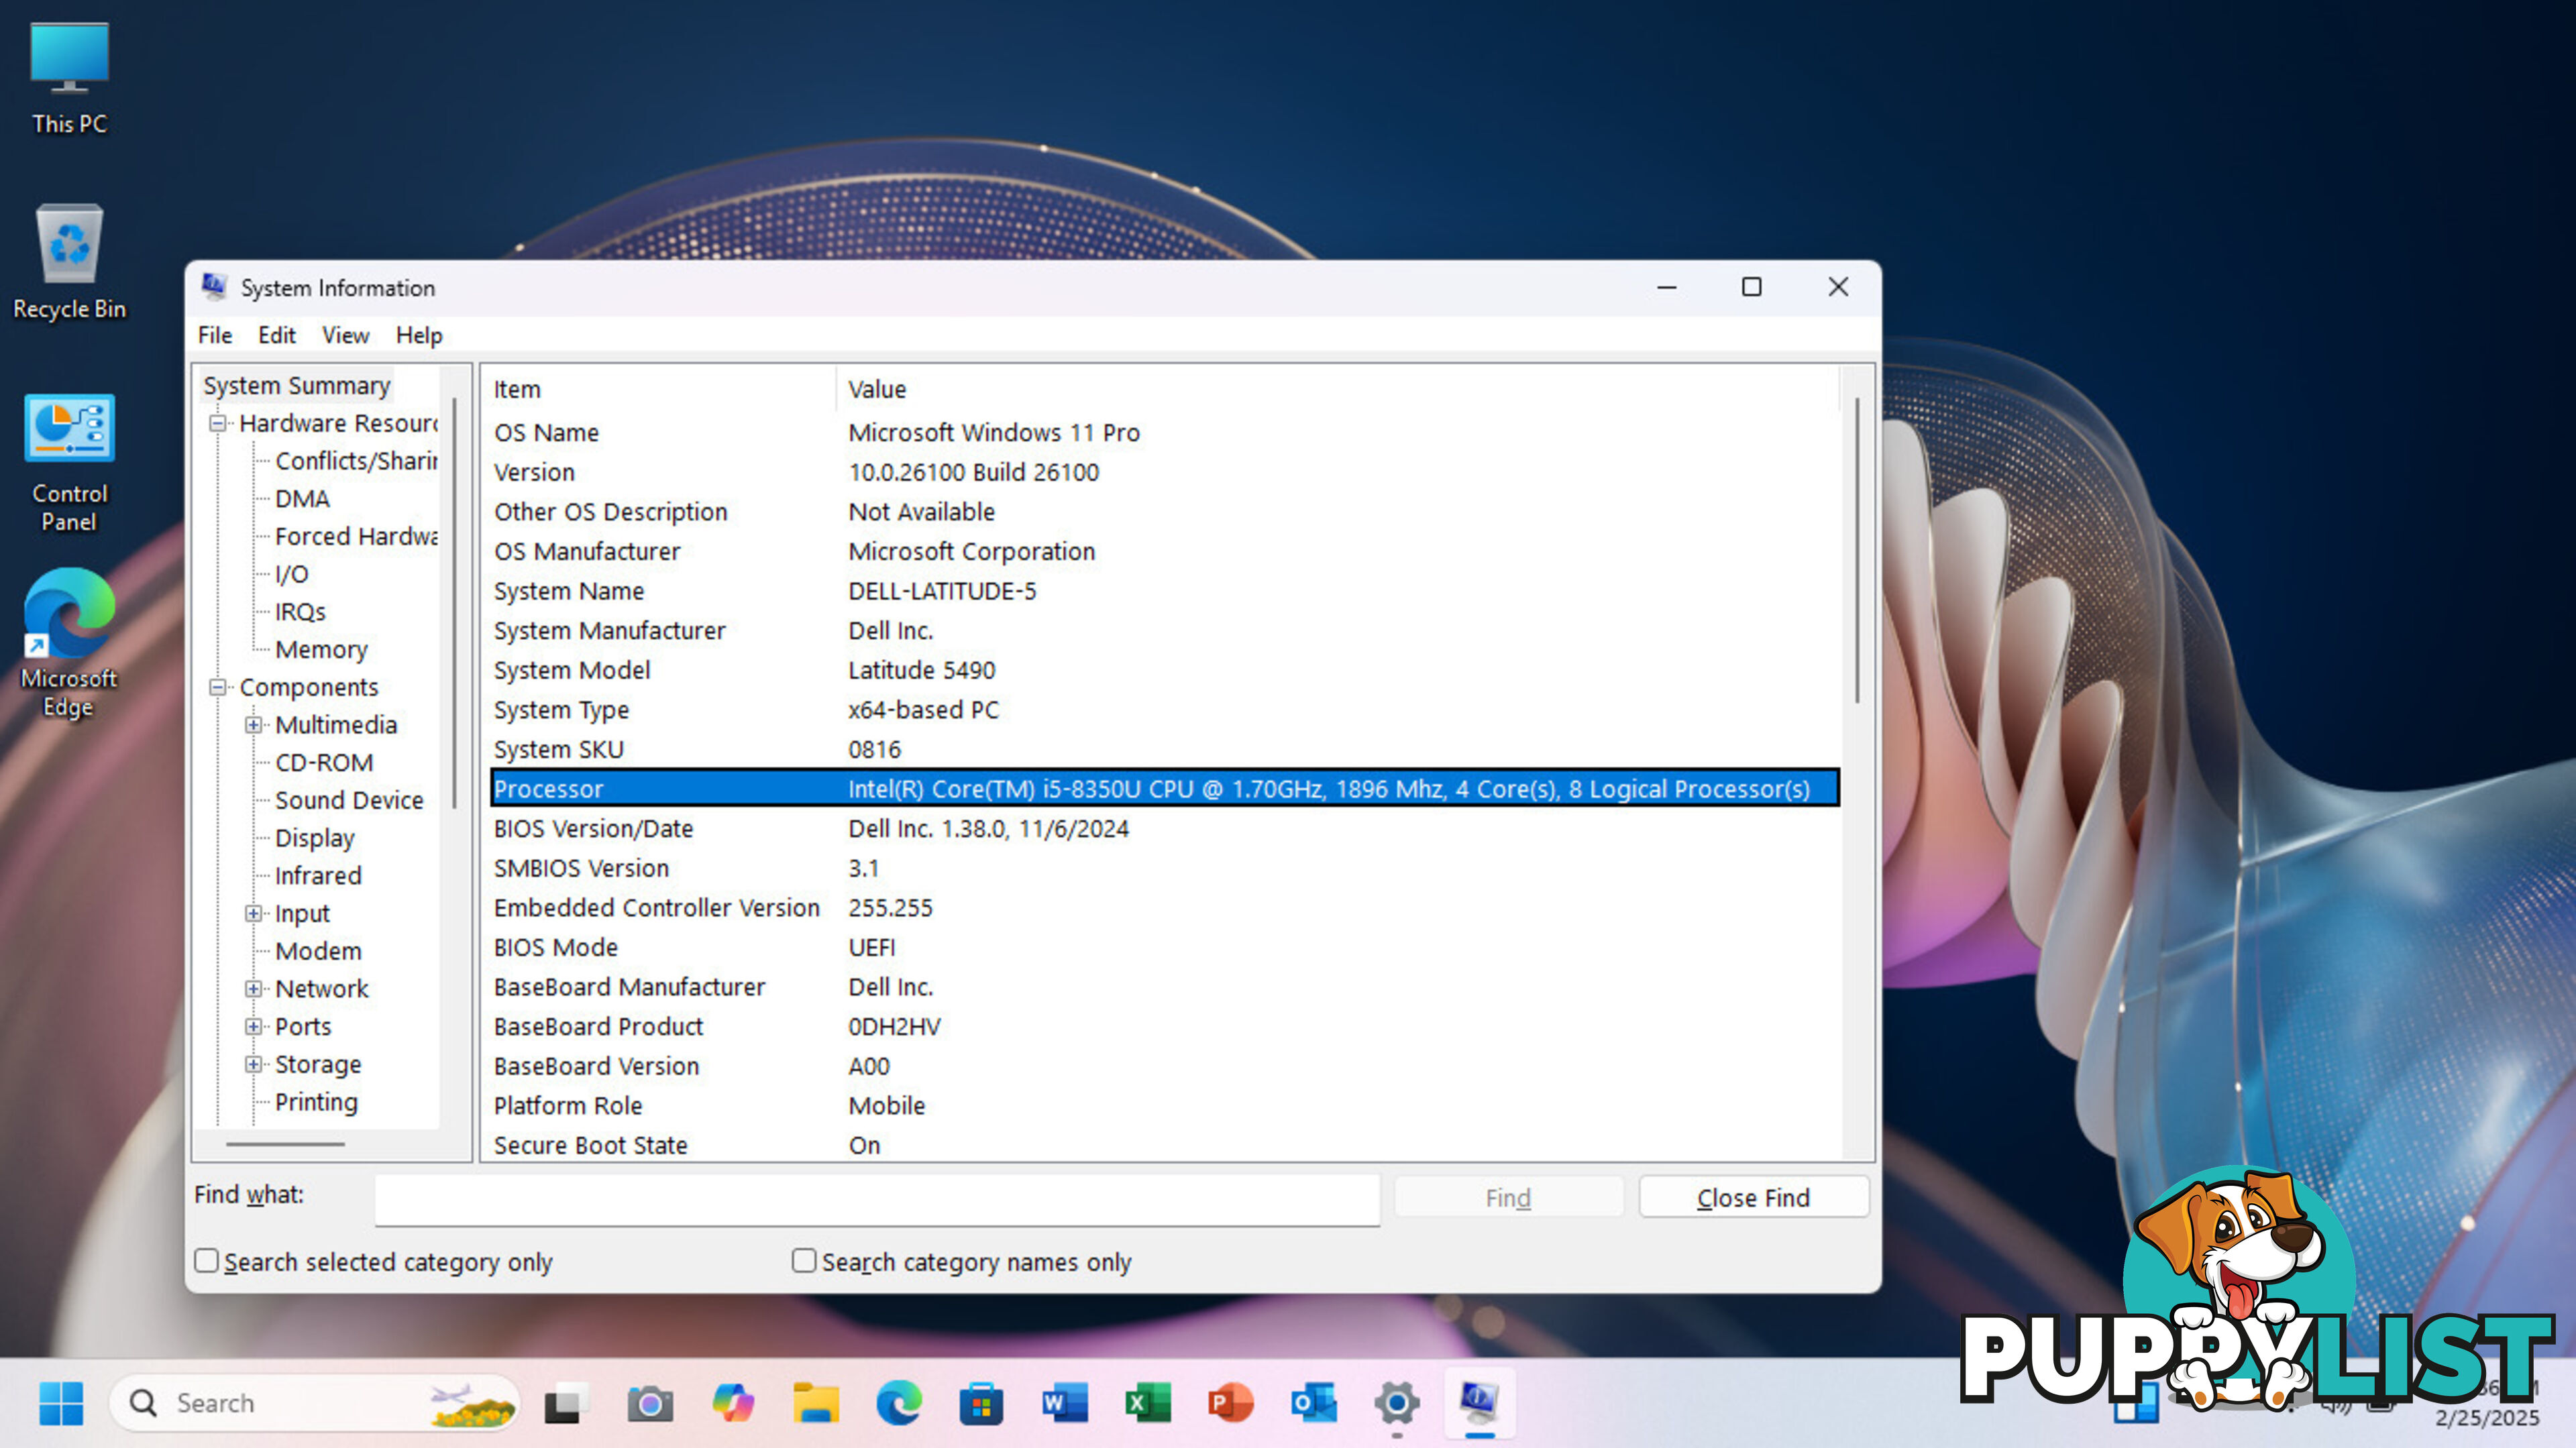2576x1448 pixels.
Task: Select Sound Device in the tree
Action: pyautogui.click(x=349, y=800)
